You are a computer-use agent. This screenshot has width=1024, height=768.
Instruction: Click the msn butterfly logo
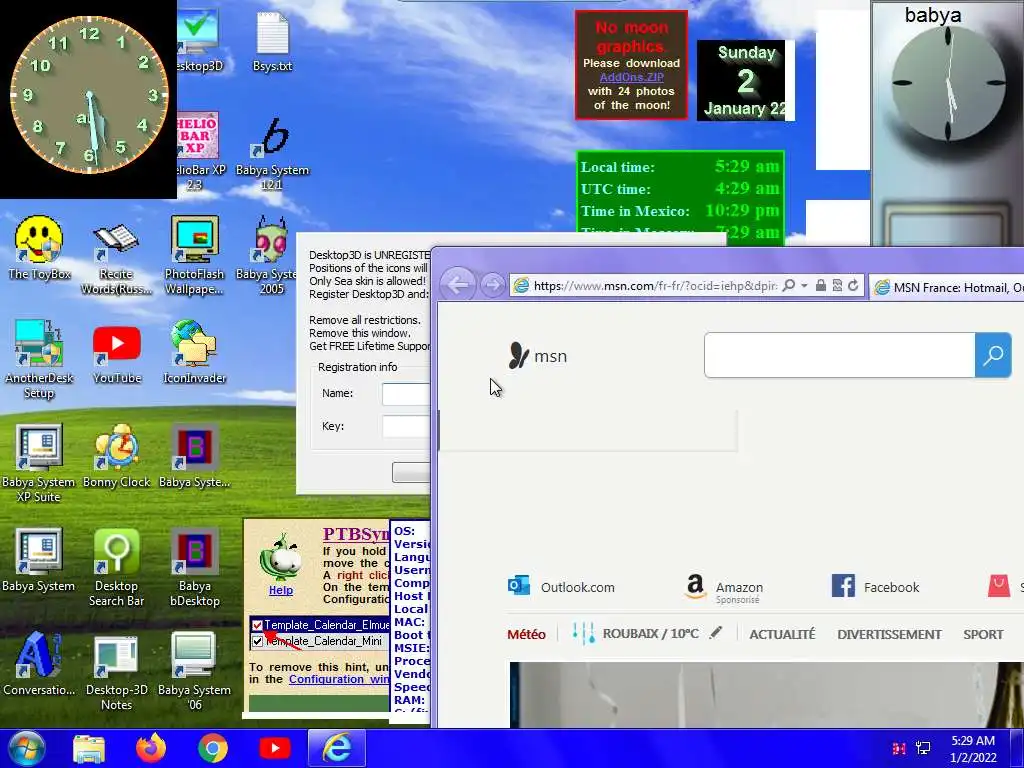[x=537, y=356]
